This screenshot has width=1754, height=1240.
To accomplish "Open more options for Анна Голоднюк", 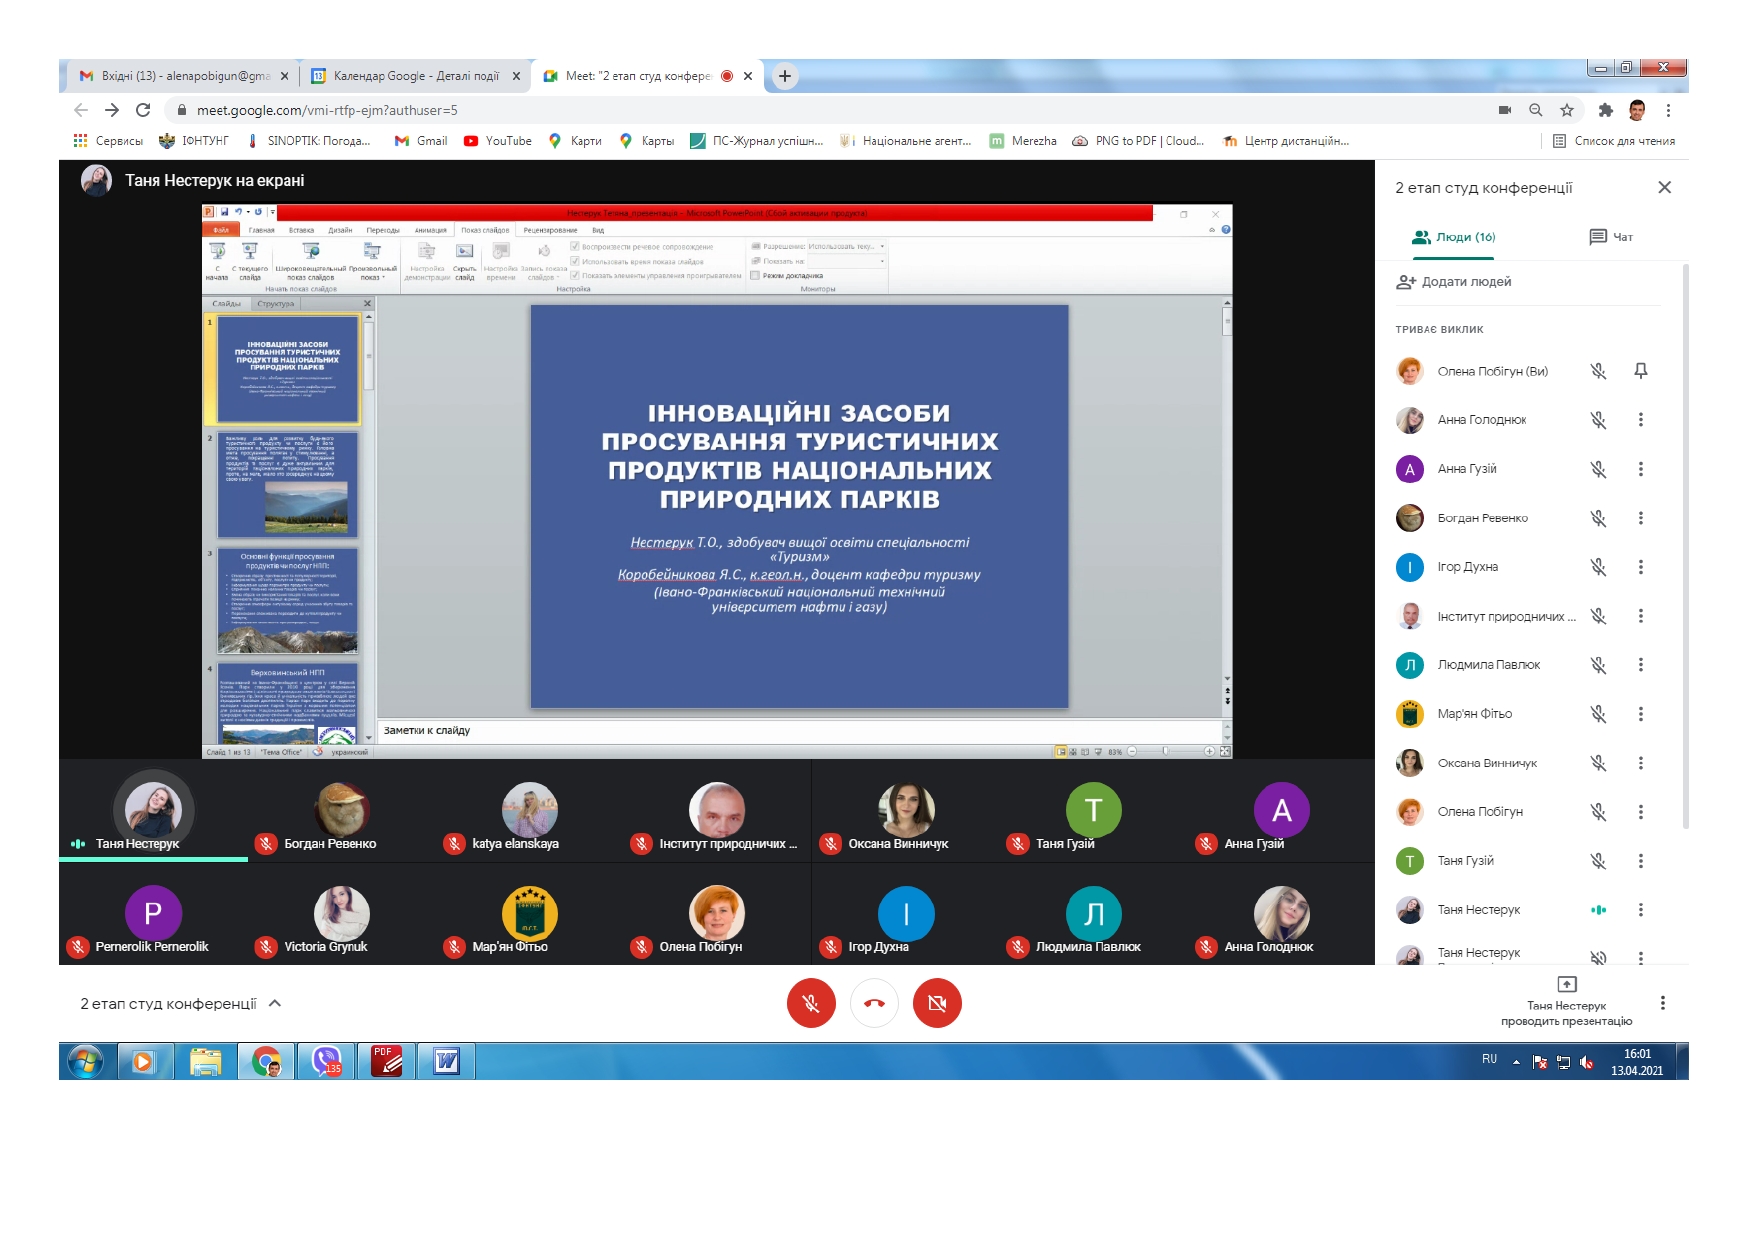I will pos(1640,420).
